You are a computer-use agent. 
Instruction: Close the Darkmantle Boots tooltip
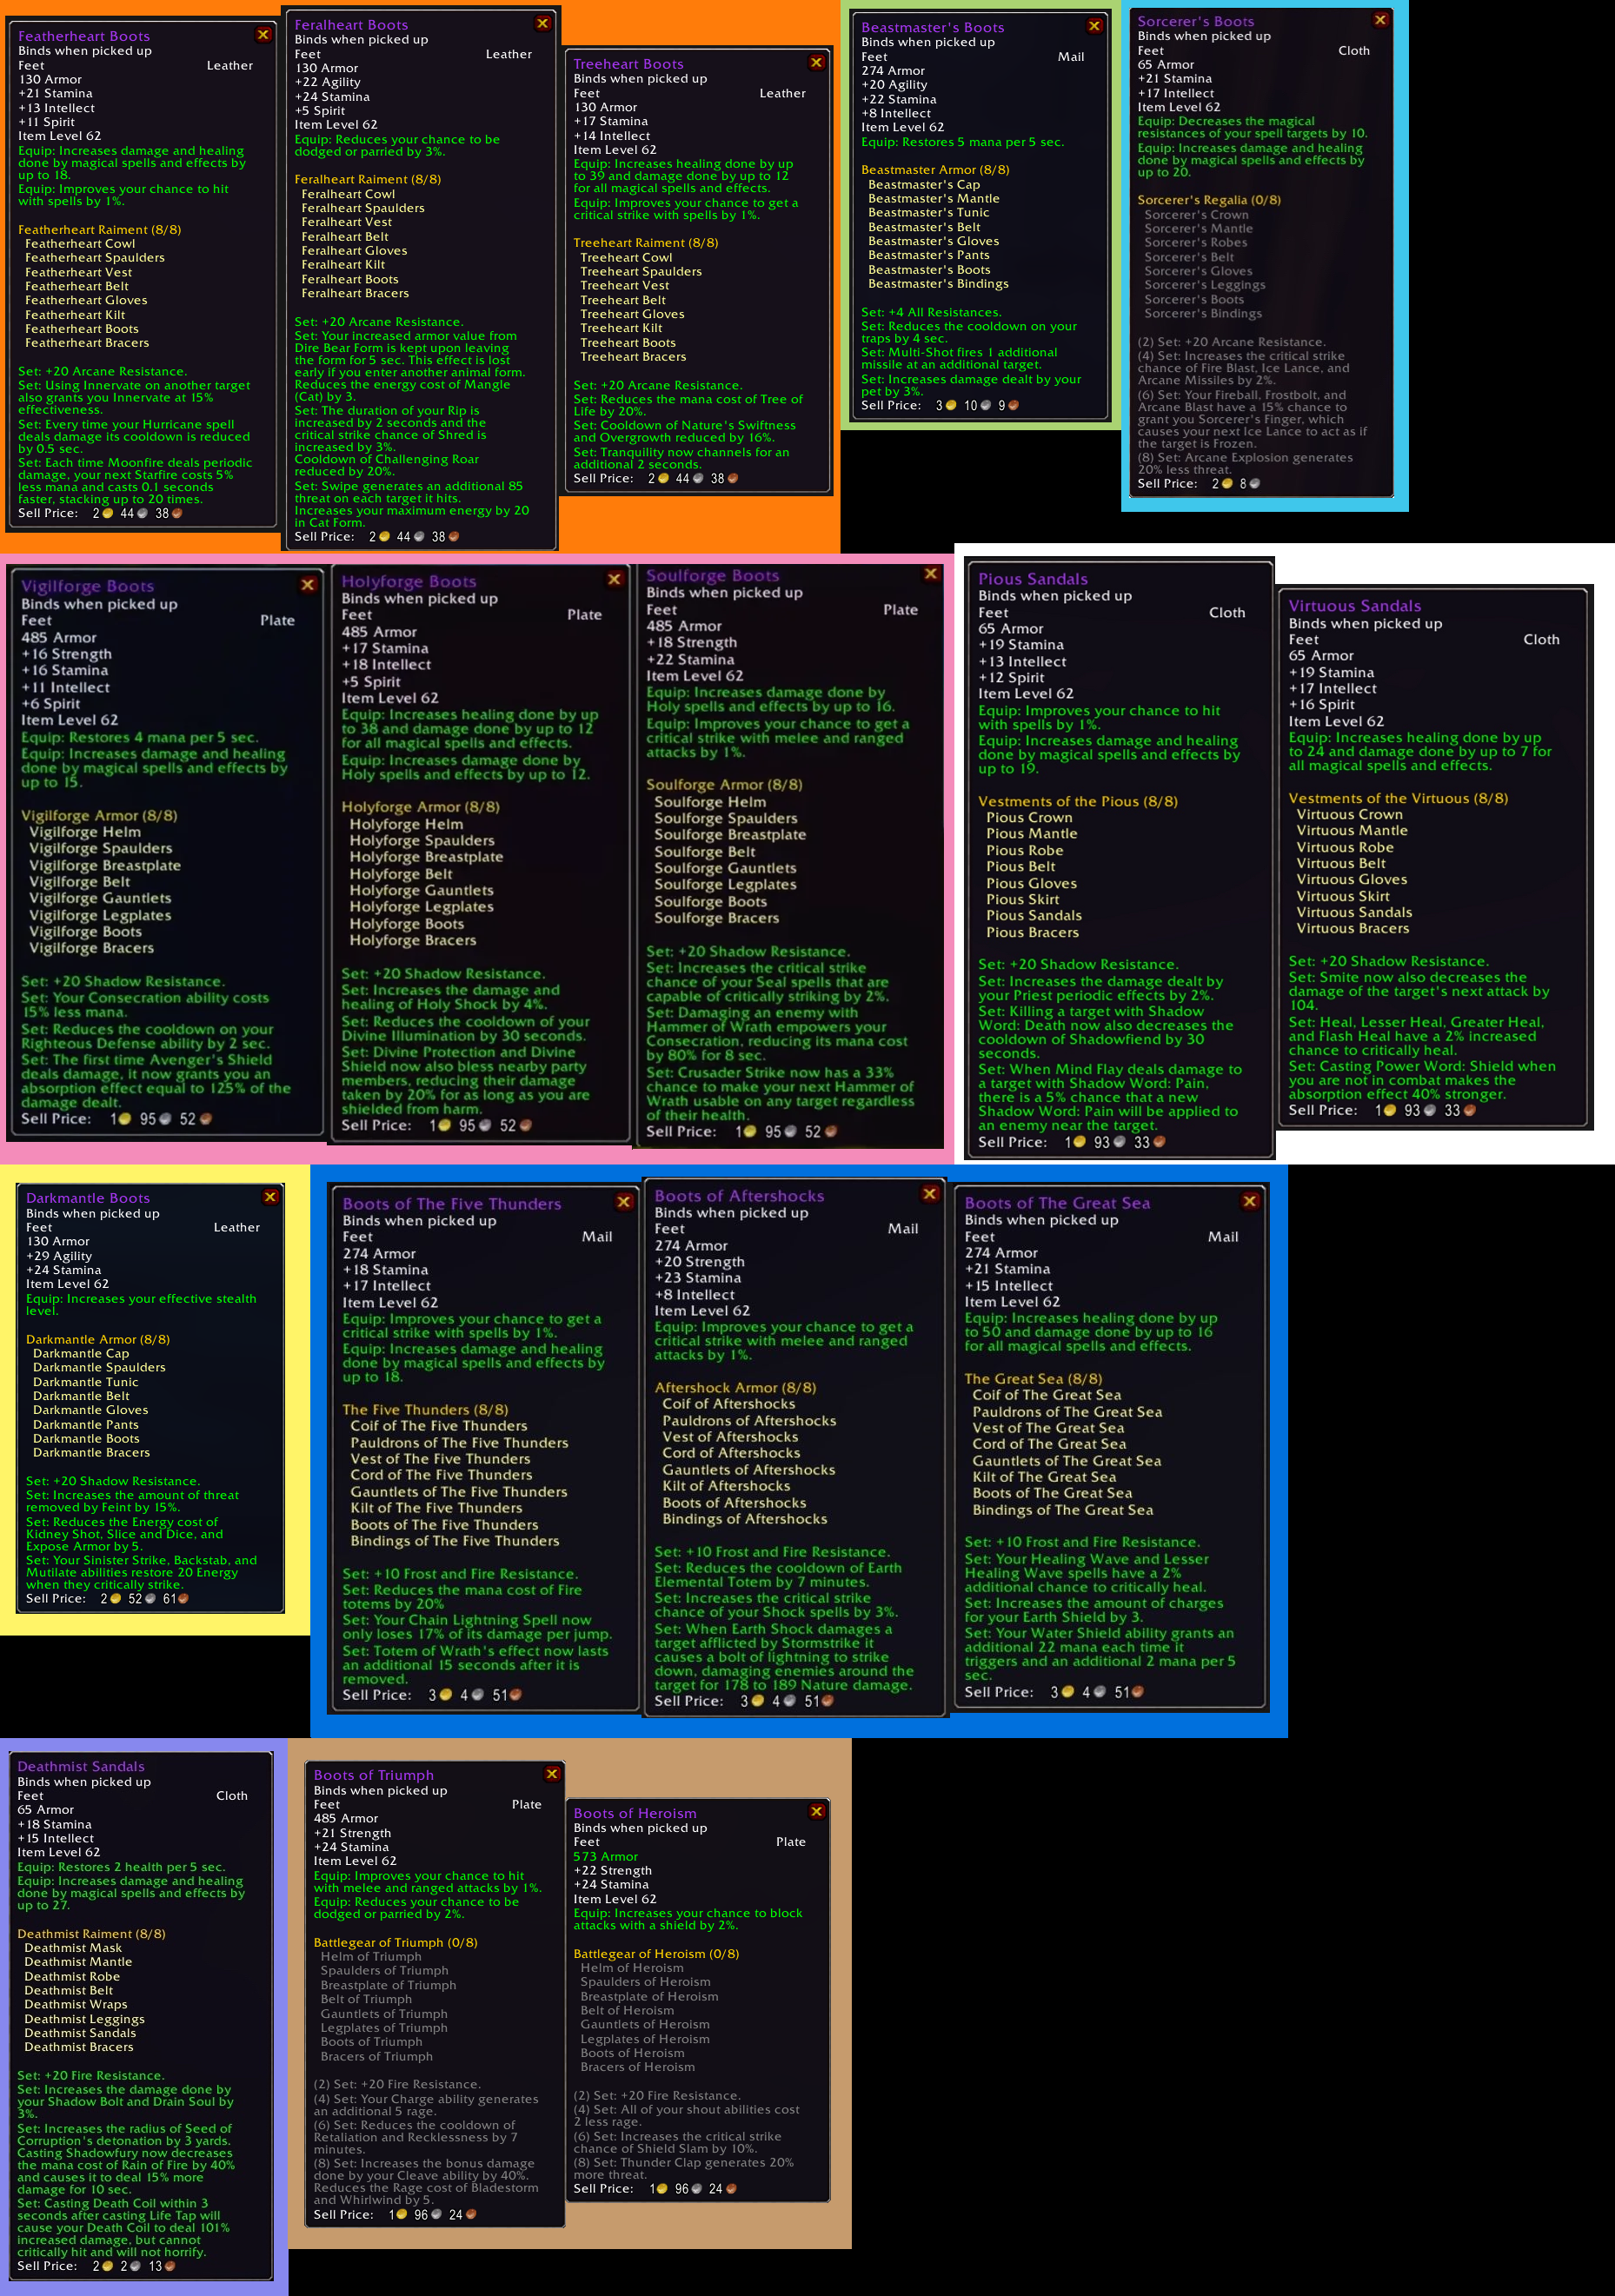pos(270,1197)
